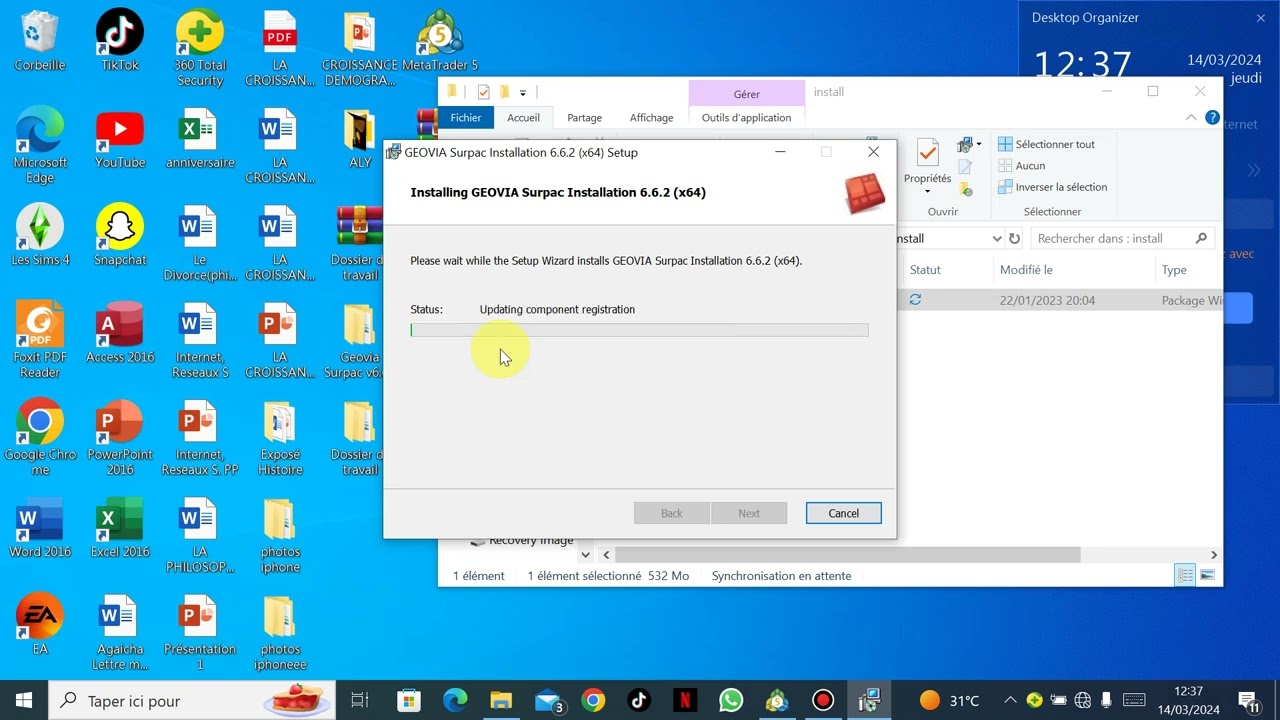Expand the Propriétés dropdown arrow

tap(927, 191)
